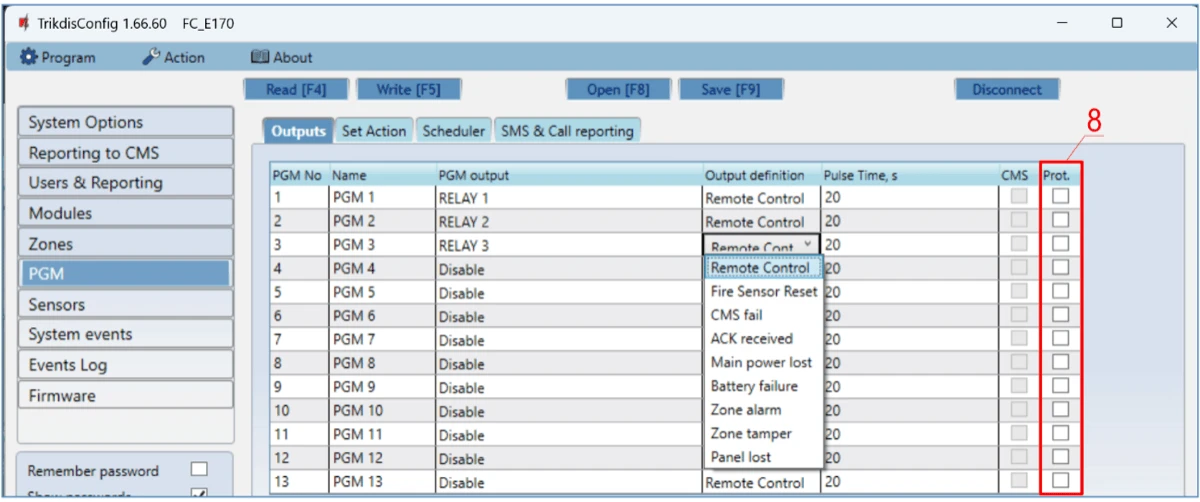Image resolution: width=1200 pixels, height=502 pixels.
Task: Collapse the PGM 3 Output definition dropdown
Action: (807, 246)
